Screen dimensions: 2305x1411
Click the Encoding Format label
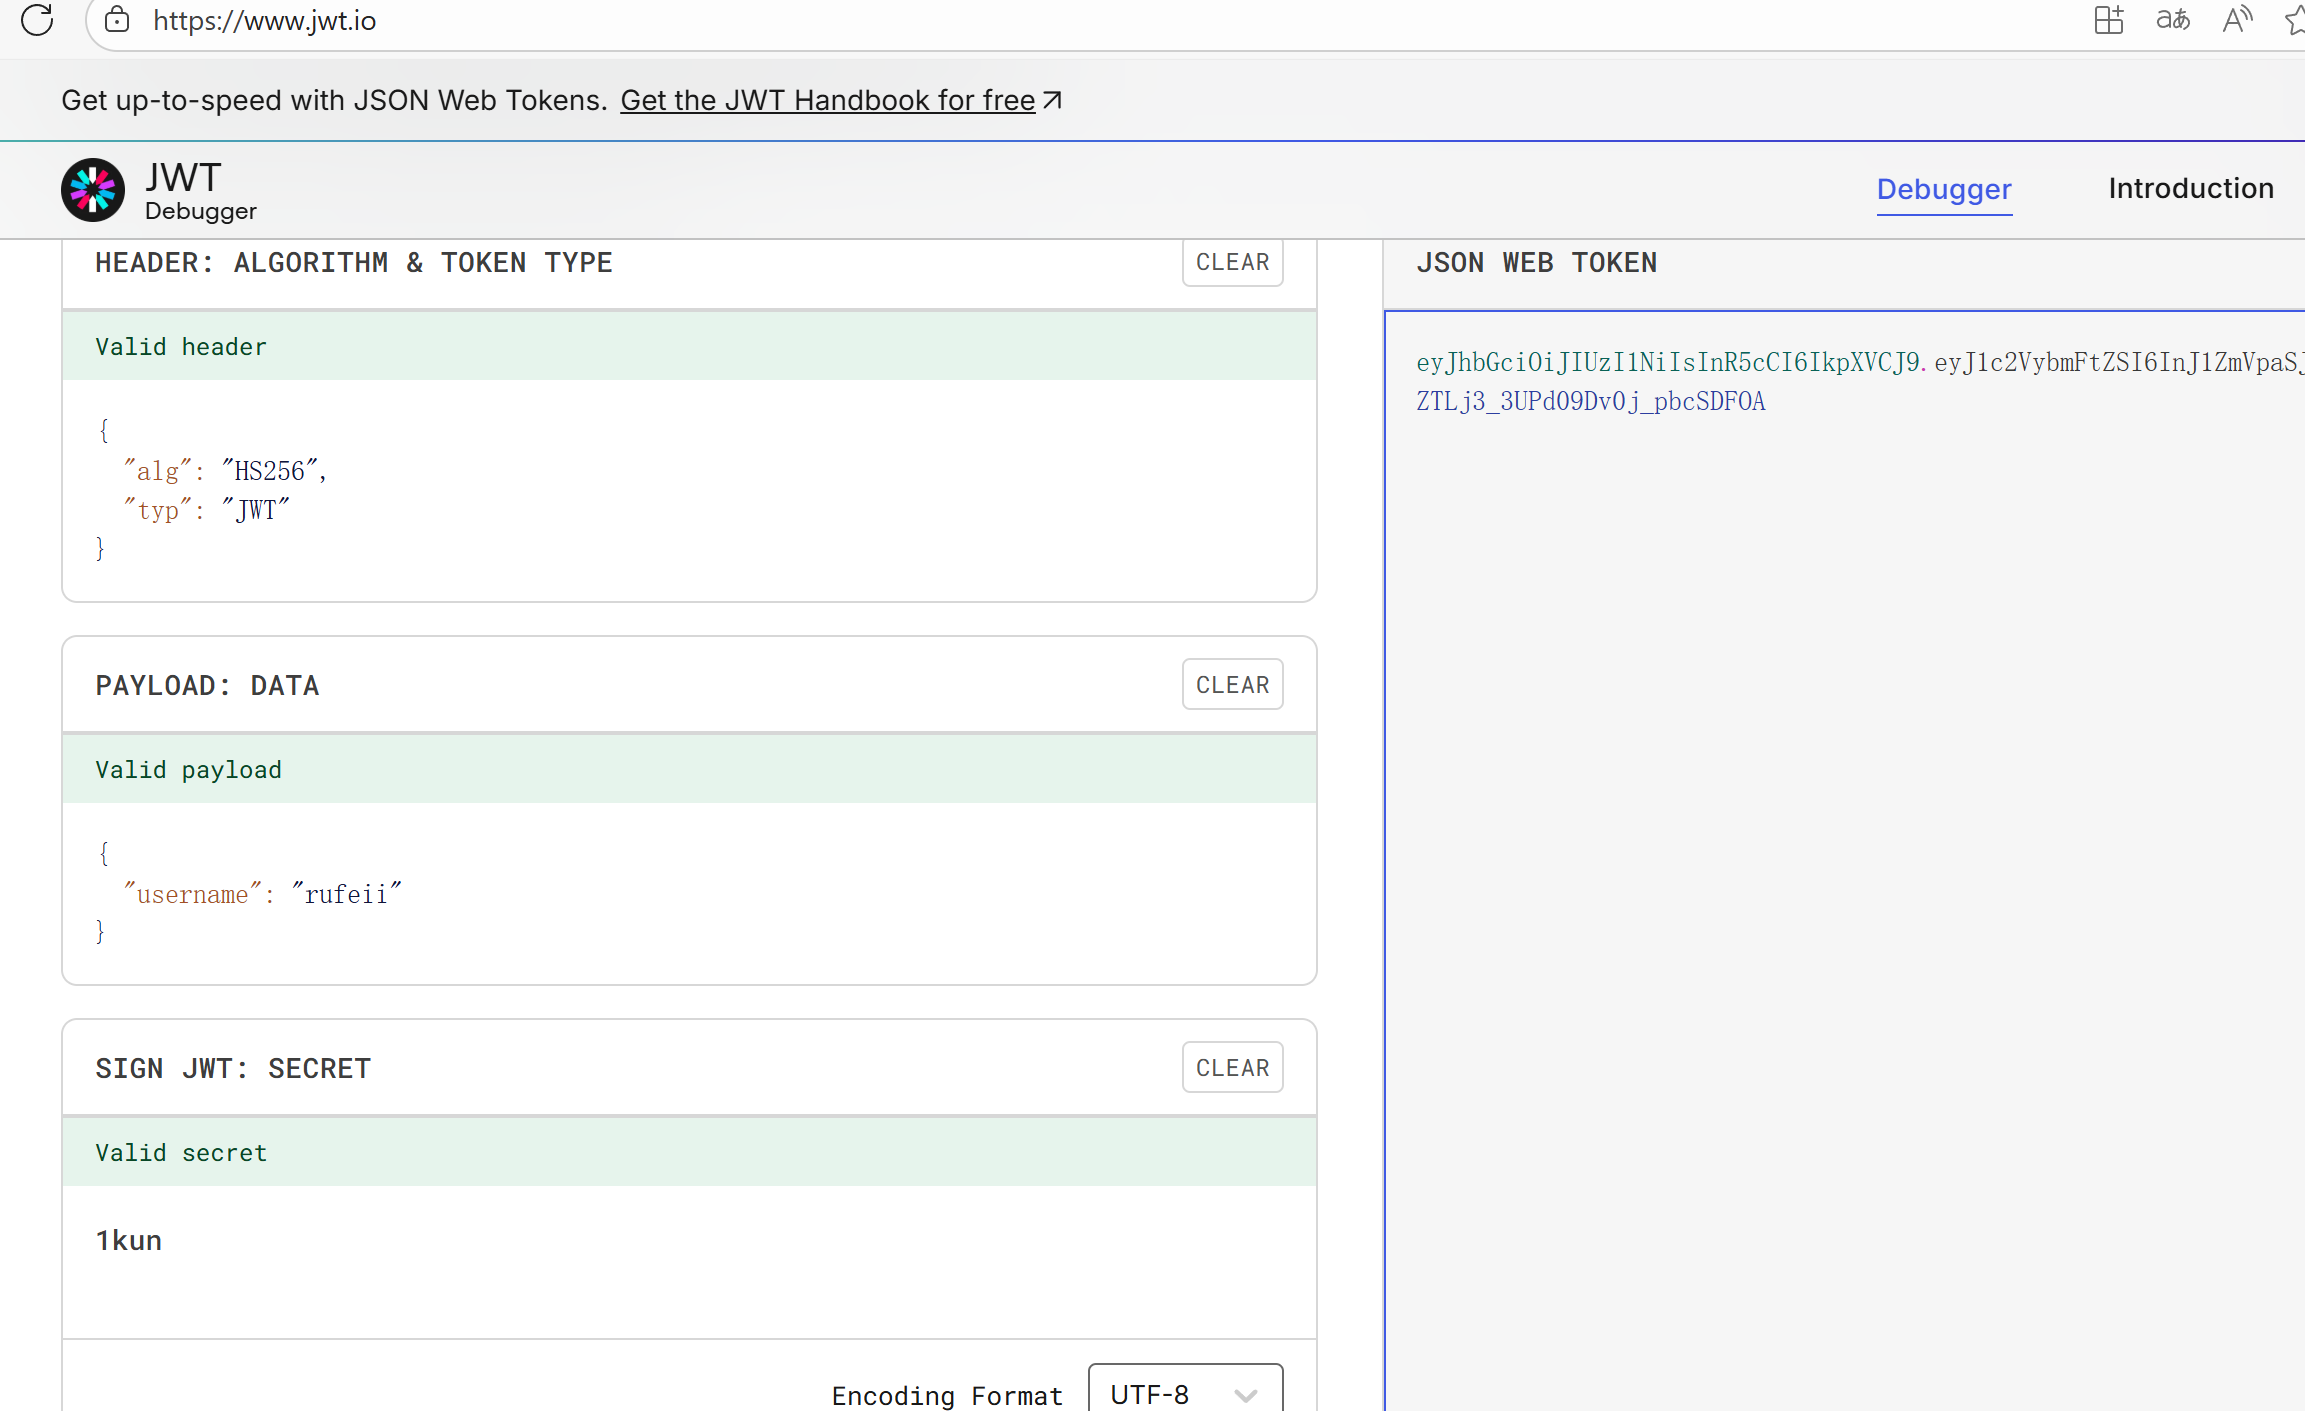(947, 1396)
